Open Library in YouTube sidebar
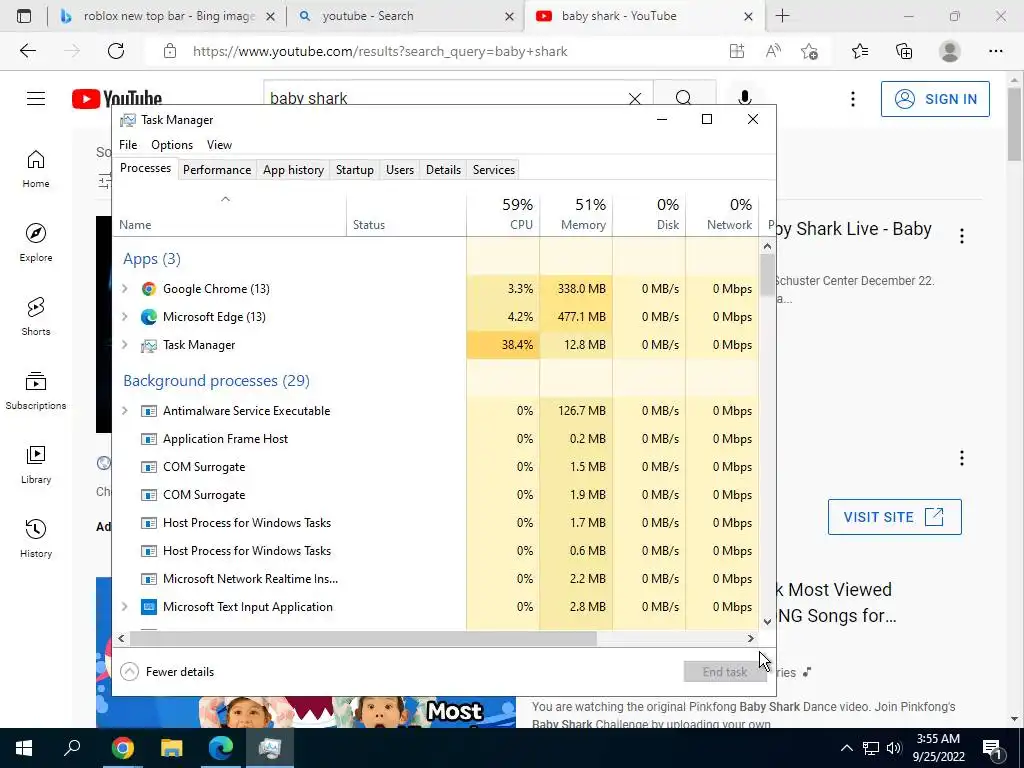 (x=36, y=464)
